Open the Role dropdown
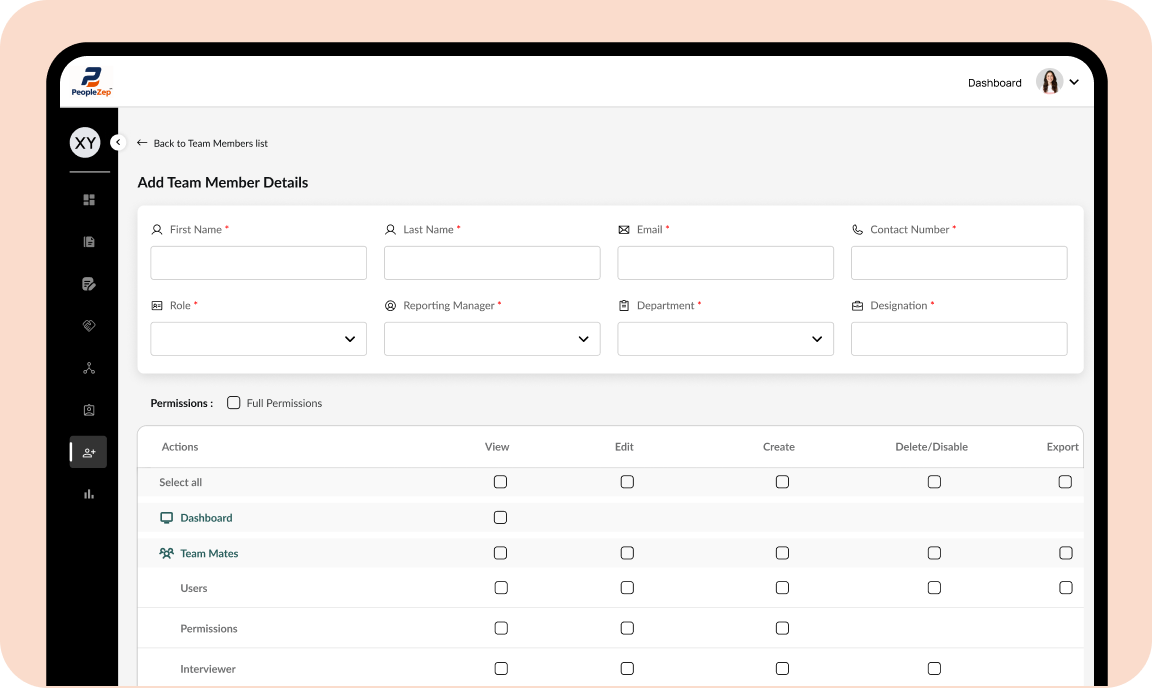The height and width of the screenshot is (688, 1152). point(259,339)
